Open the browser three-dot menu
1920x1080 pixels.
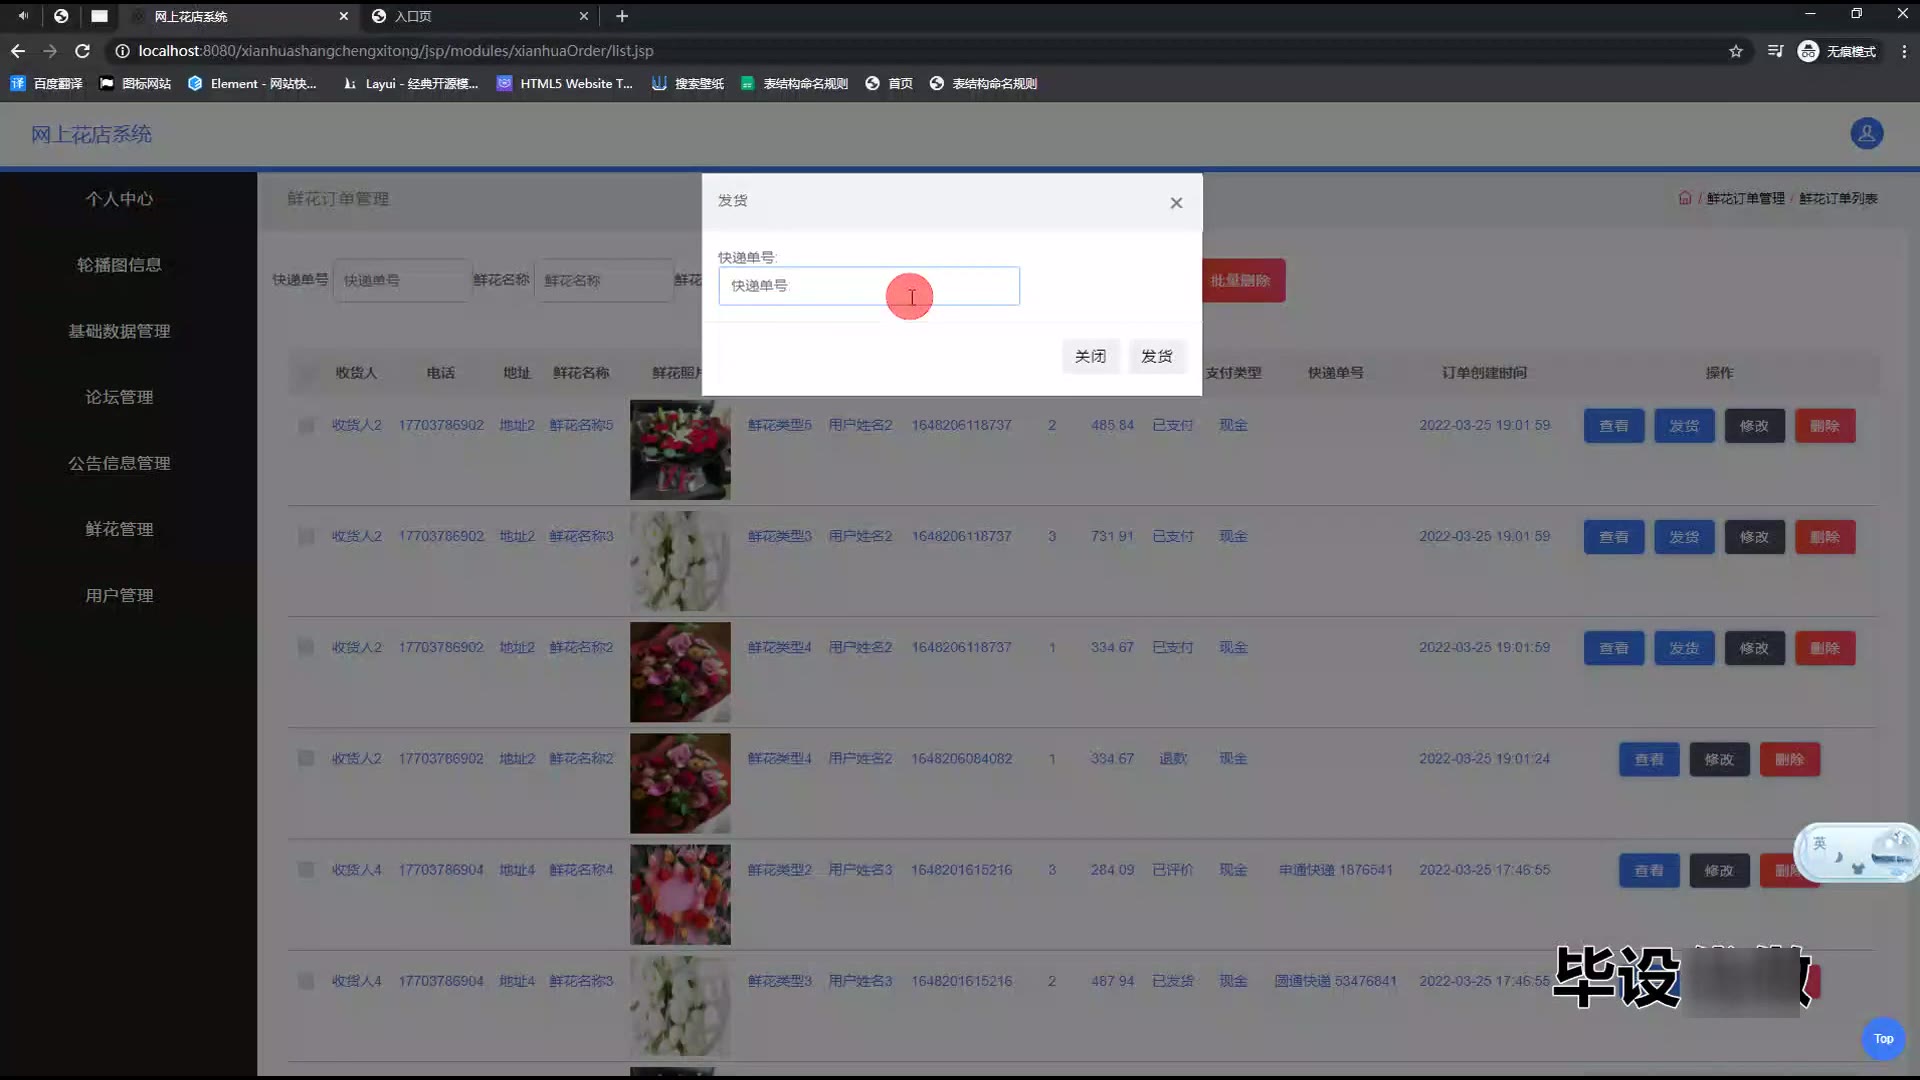coord(1904,51)
